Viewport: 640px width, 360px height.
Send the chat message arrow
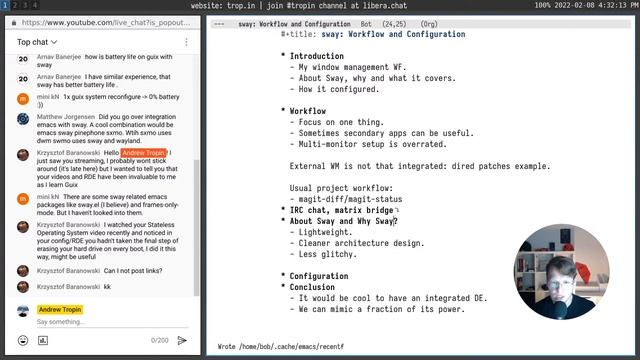182,340
